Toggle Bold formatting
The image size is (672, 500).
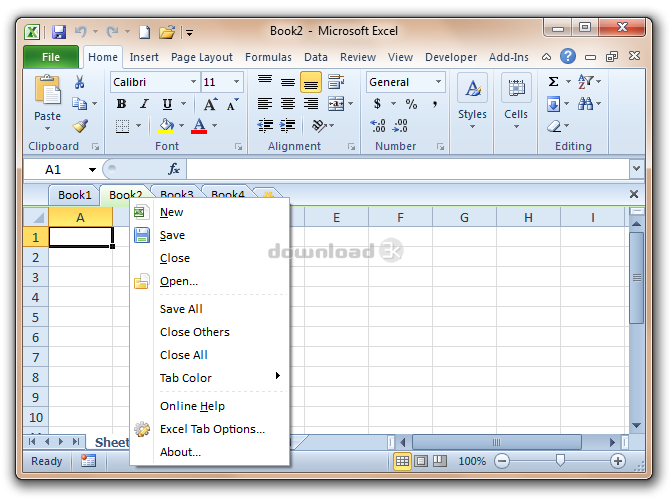click(x=122, y=104)
